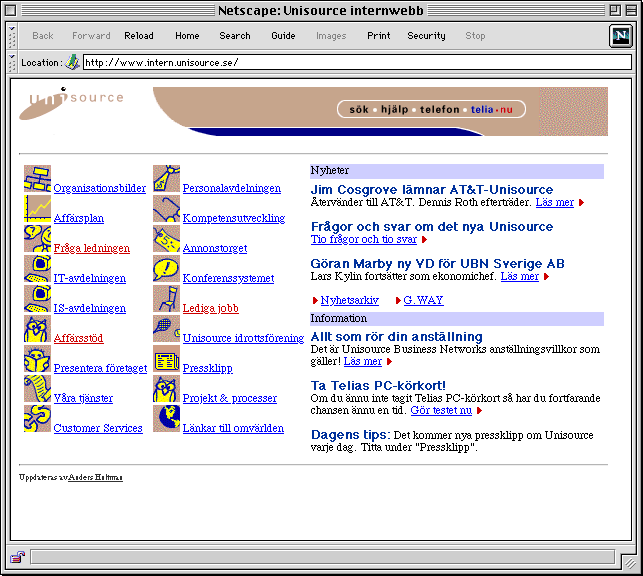Image resolution: width=643 pixels, height=576 pixels.
Task: Click the Konferenssystemet speech bubble icon
Action: click(x=166, y=269)
